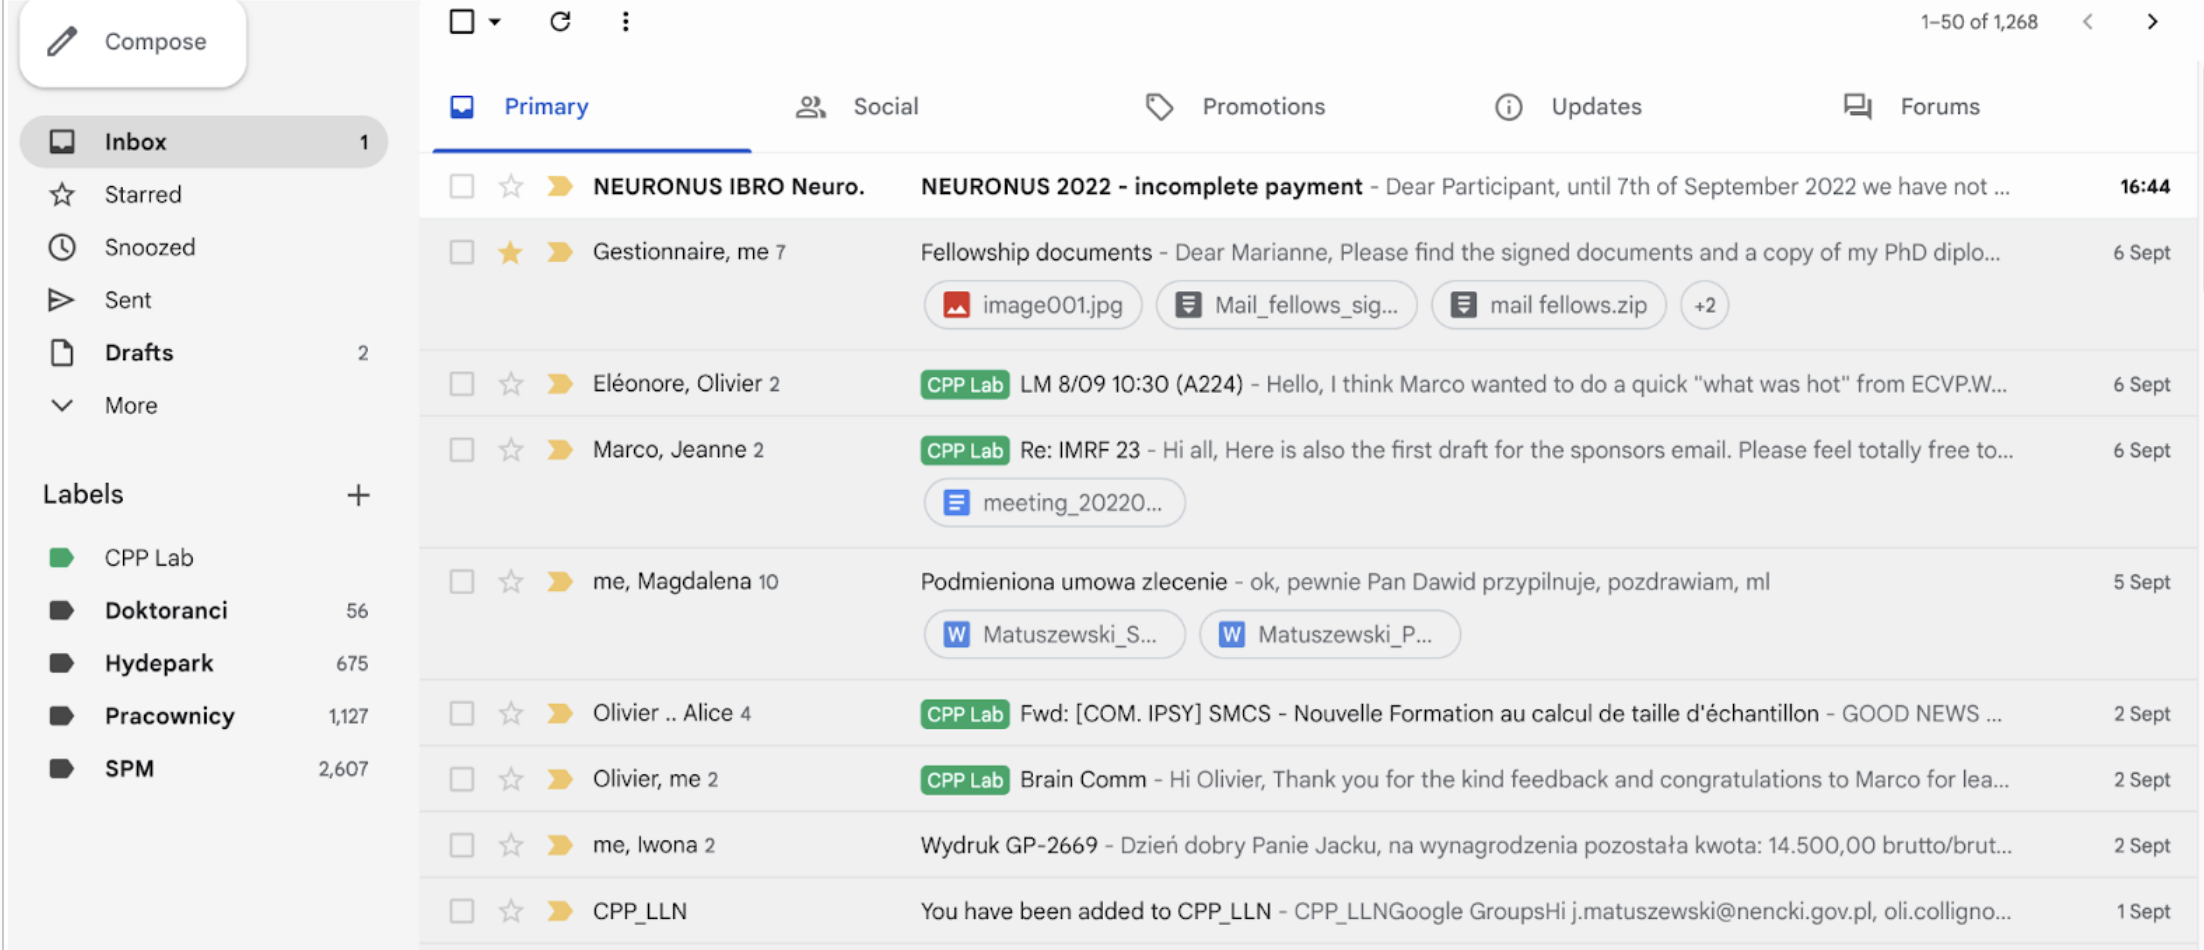Open the Forums tab
The image size is (2204, 950).
click(1911, 107)
